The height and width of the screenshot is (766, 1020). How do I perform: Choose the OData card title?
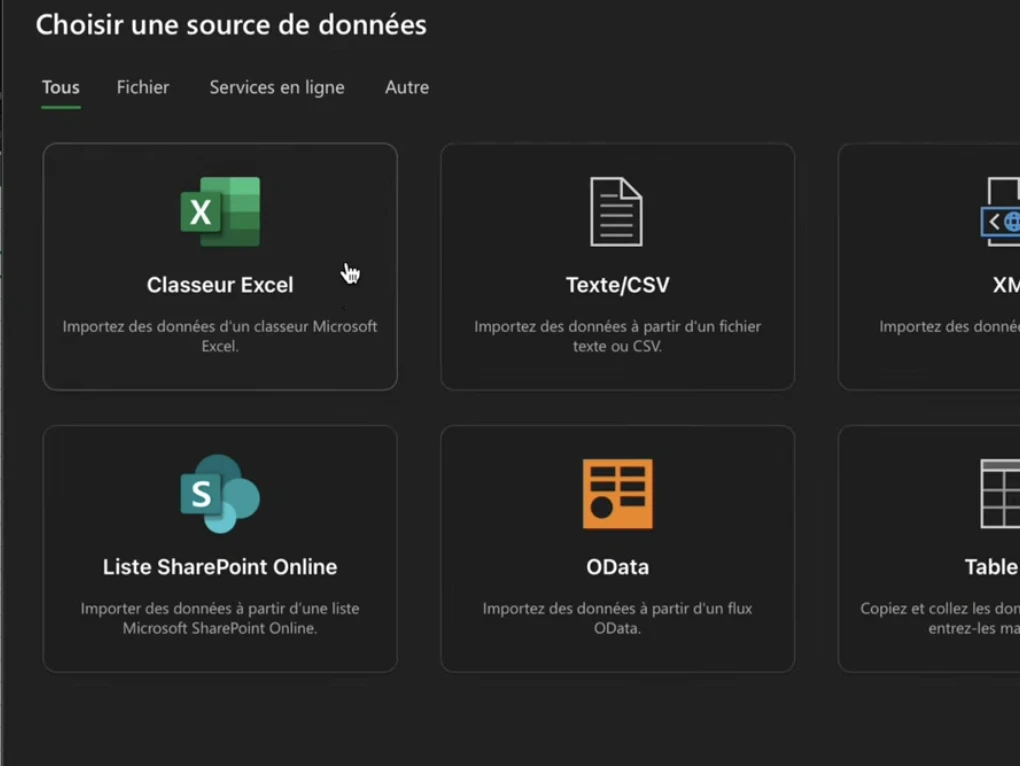point(617,567)
